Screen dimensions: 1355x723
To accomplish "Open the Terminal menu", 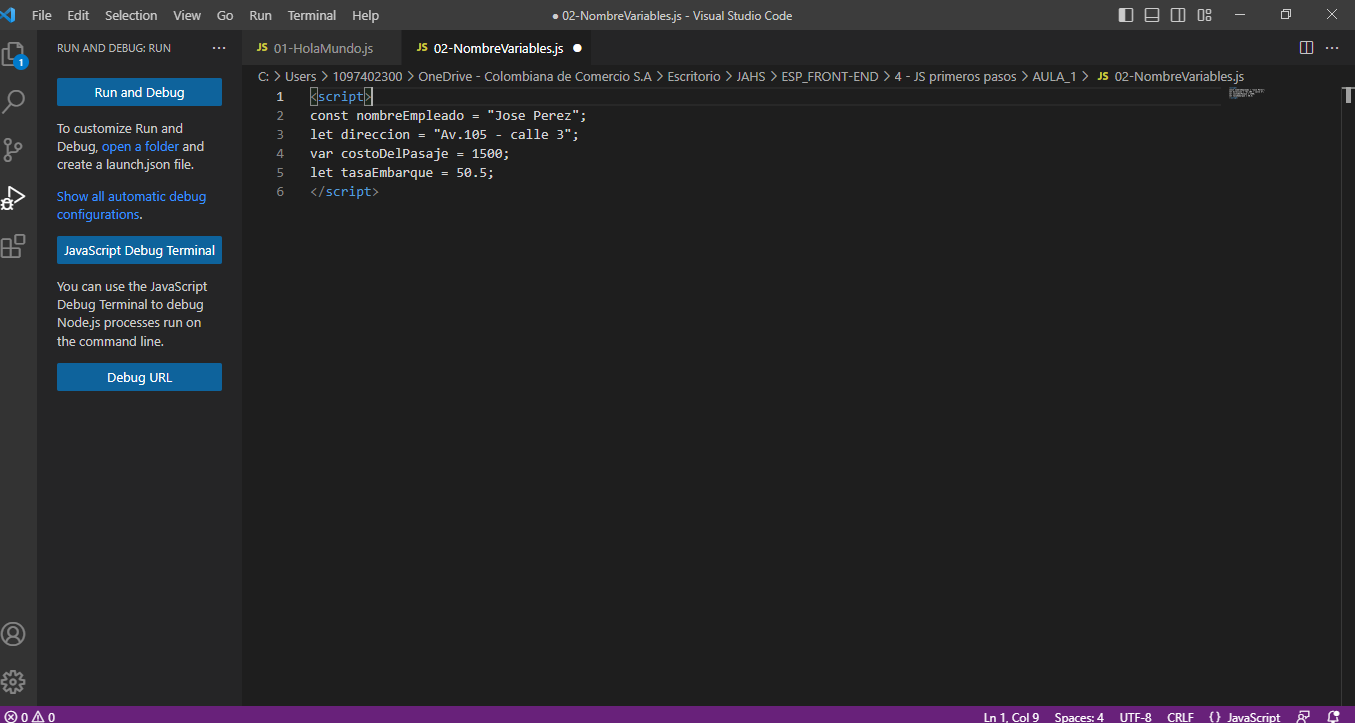I will coord(312,15).
